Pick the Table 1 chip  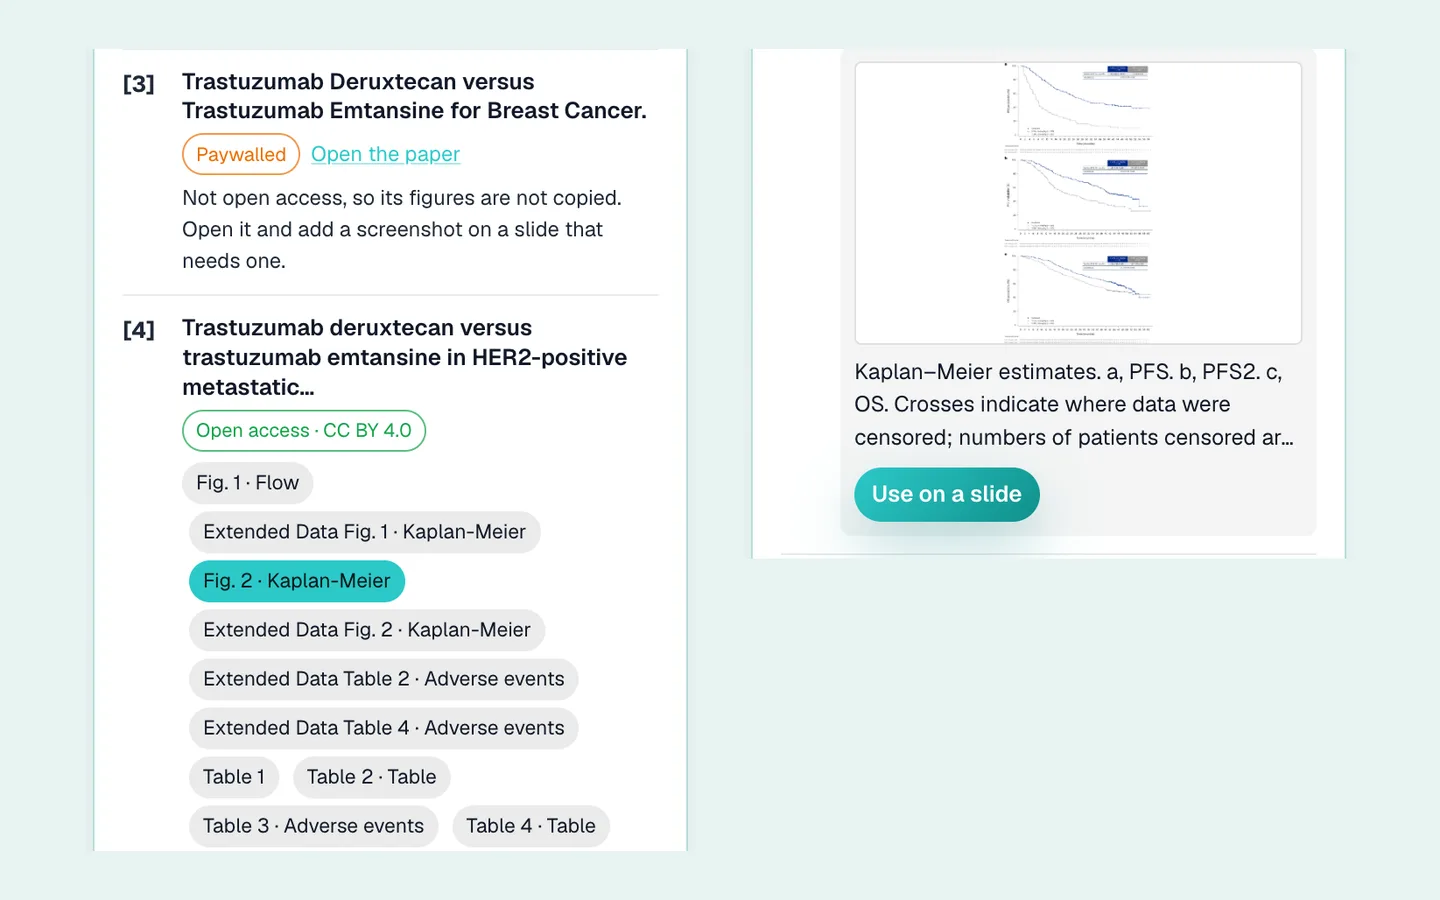[234, 777]
